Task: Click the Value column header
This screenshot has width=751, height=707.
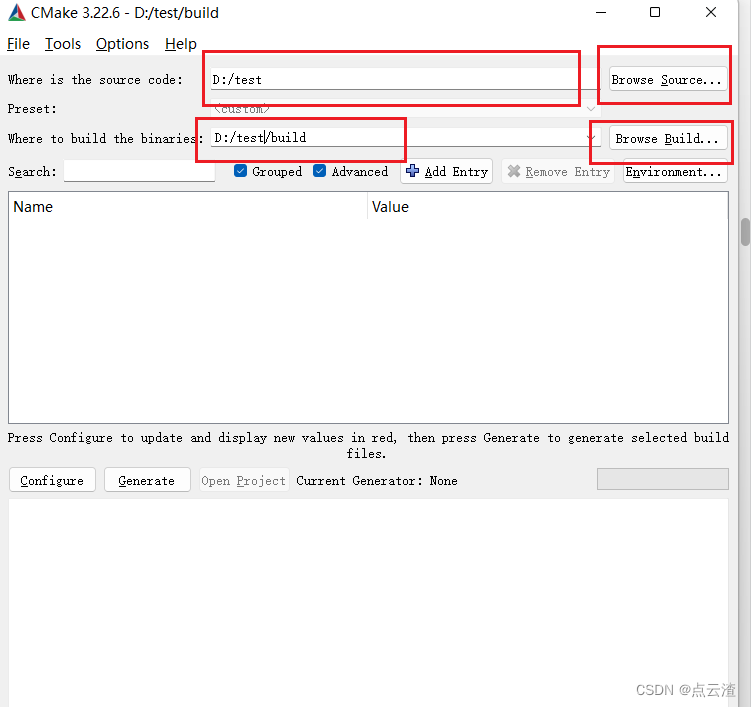Action: (x=548, y=207)
